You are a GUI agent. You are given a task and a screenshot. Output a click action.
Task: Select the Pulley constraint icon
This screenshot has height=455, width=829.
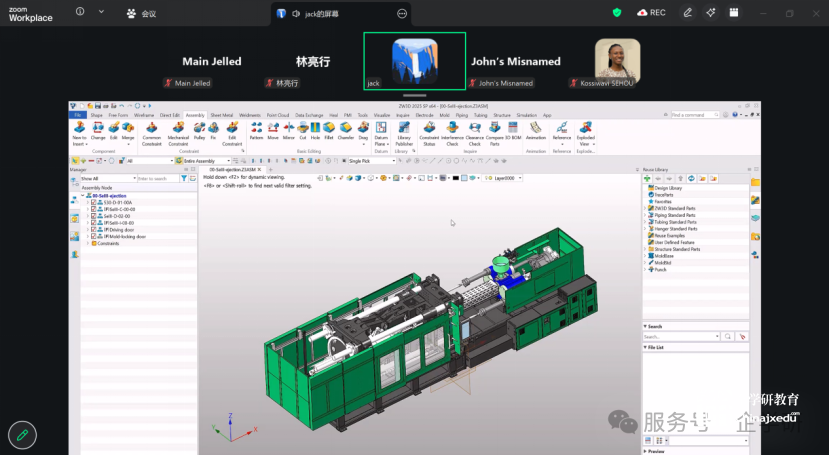pos(200,130)
